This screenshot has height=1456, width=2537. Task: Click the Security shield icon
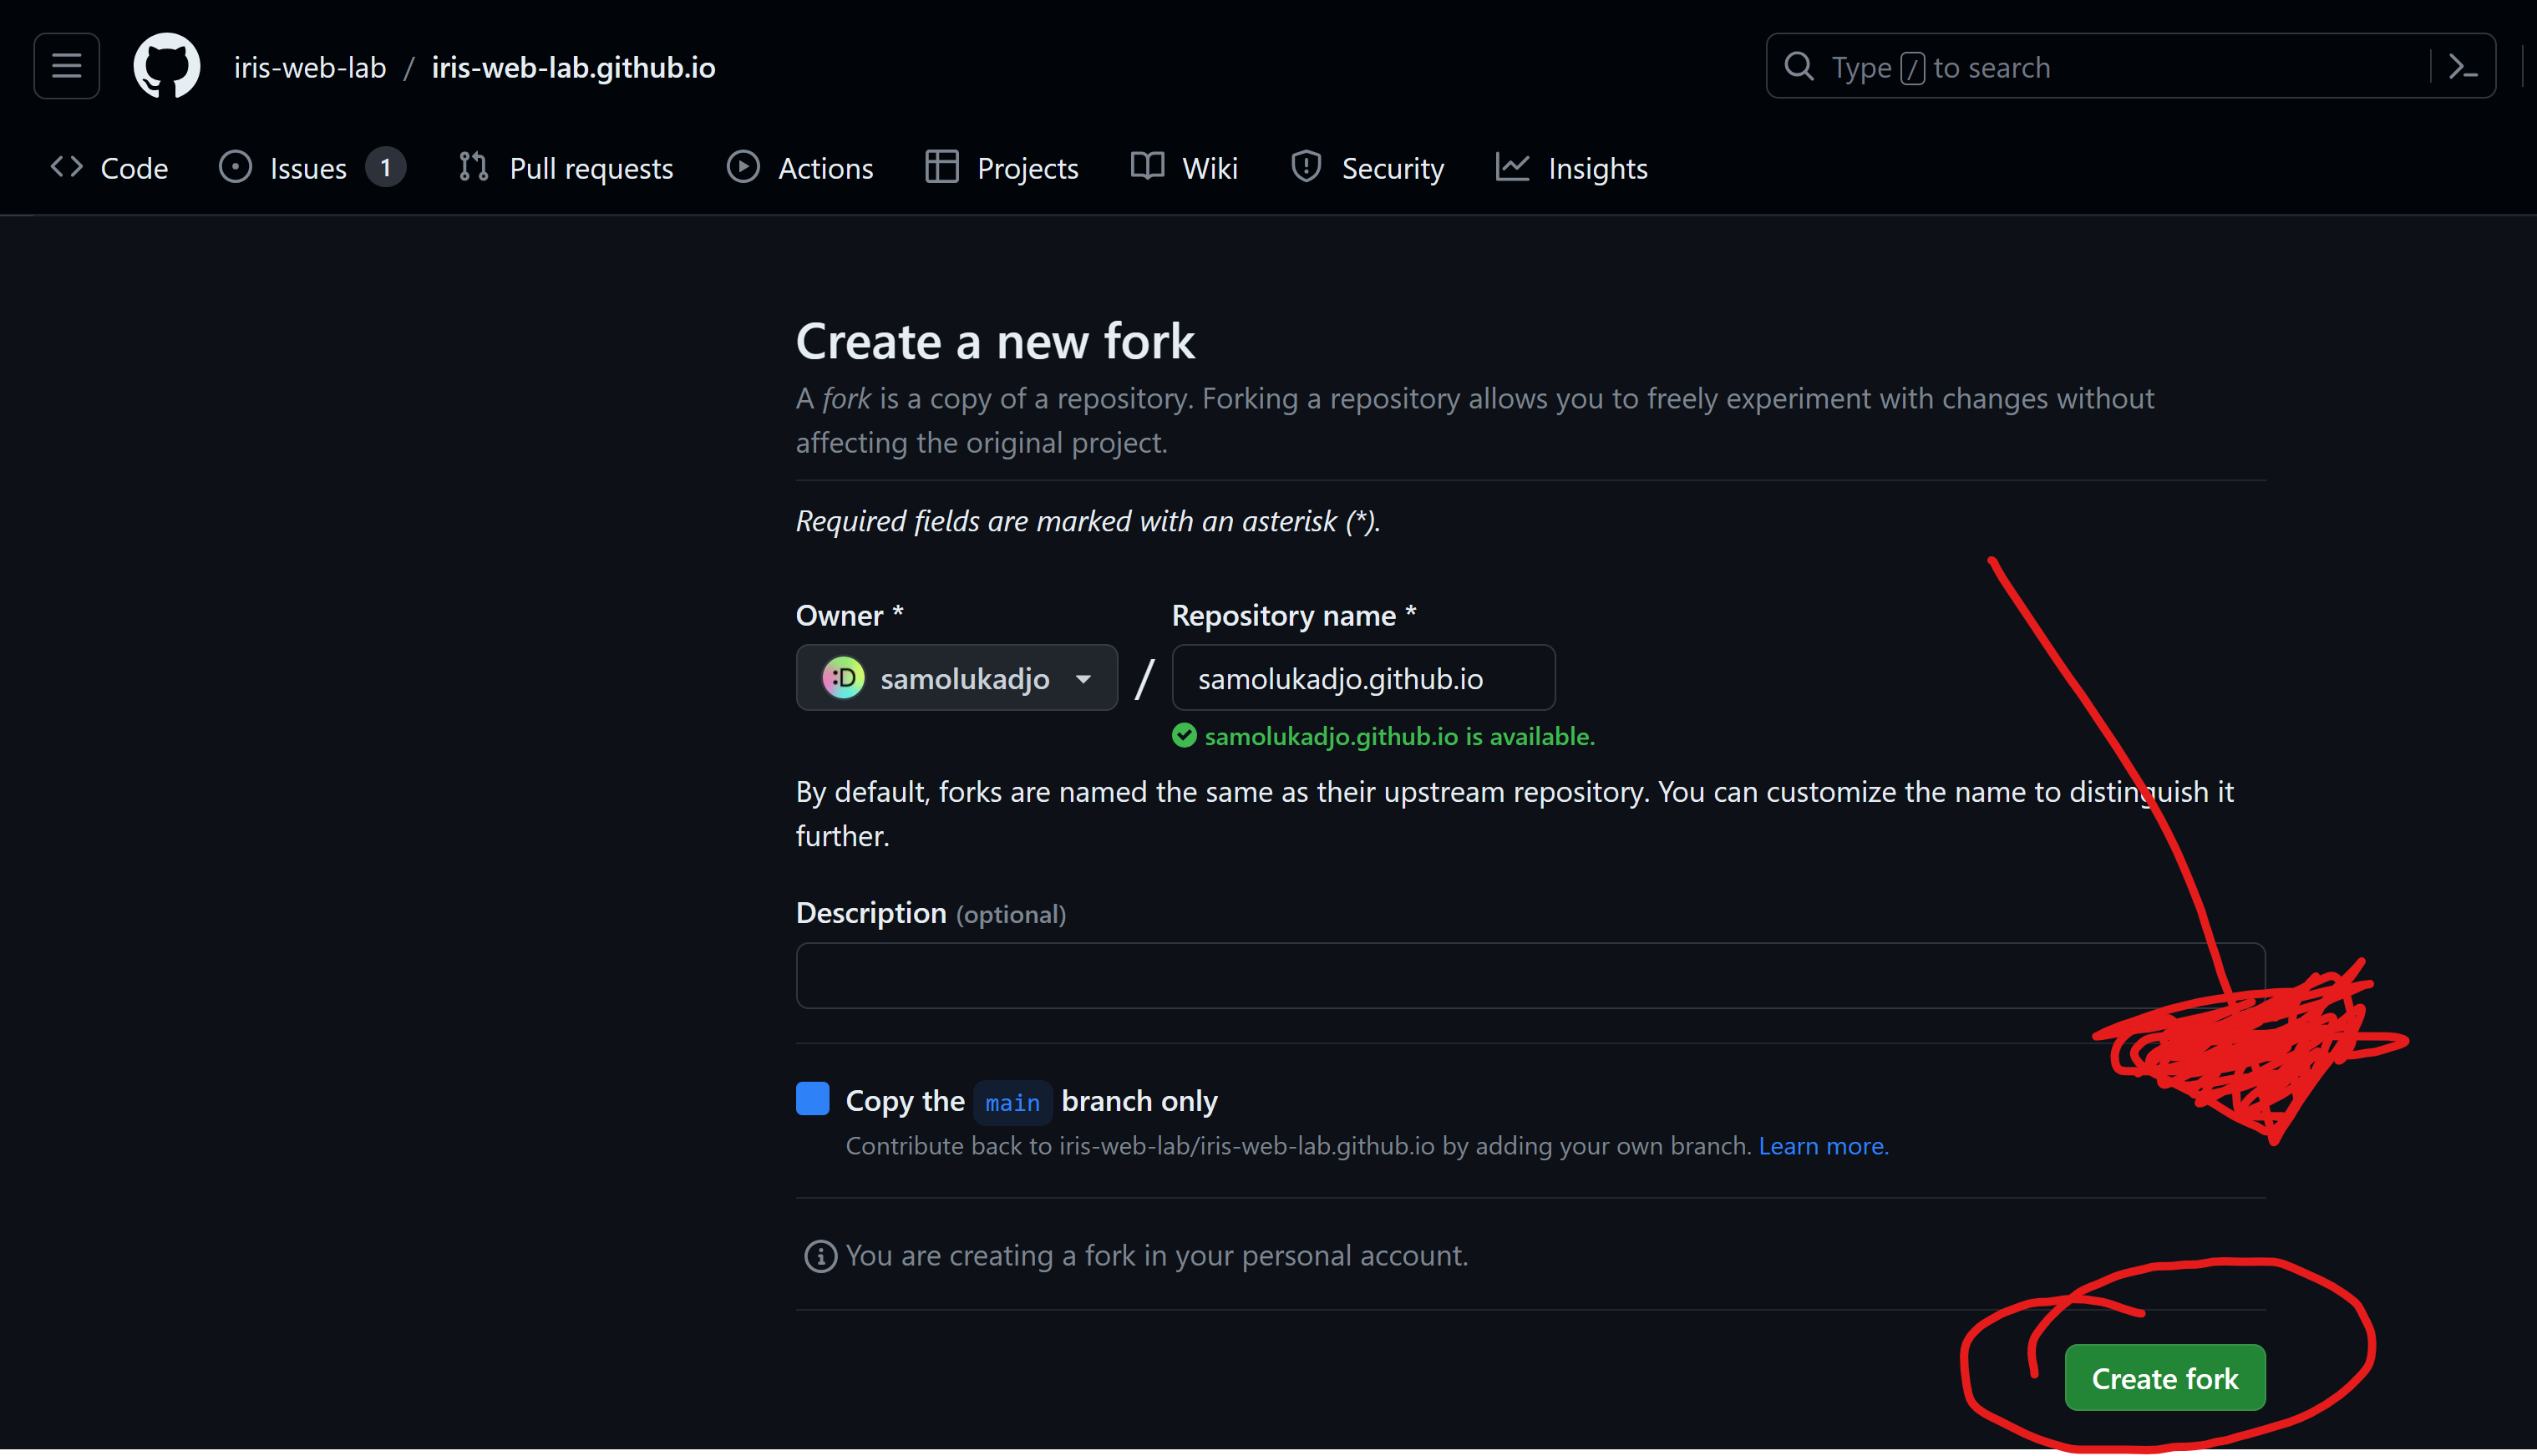coord(1305,167)
